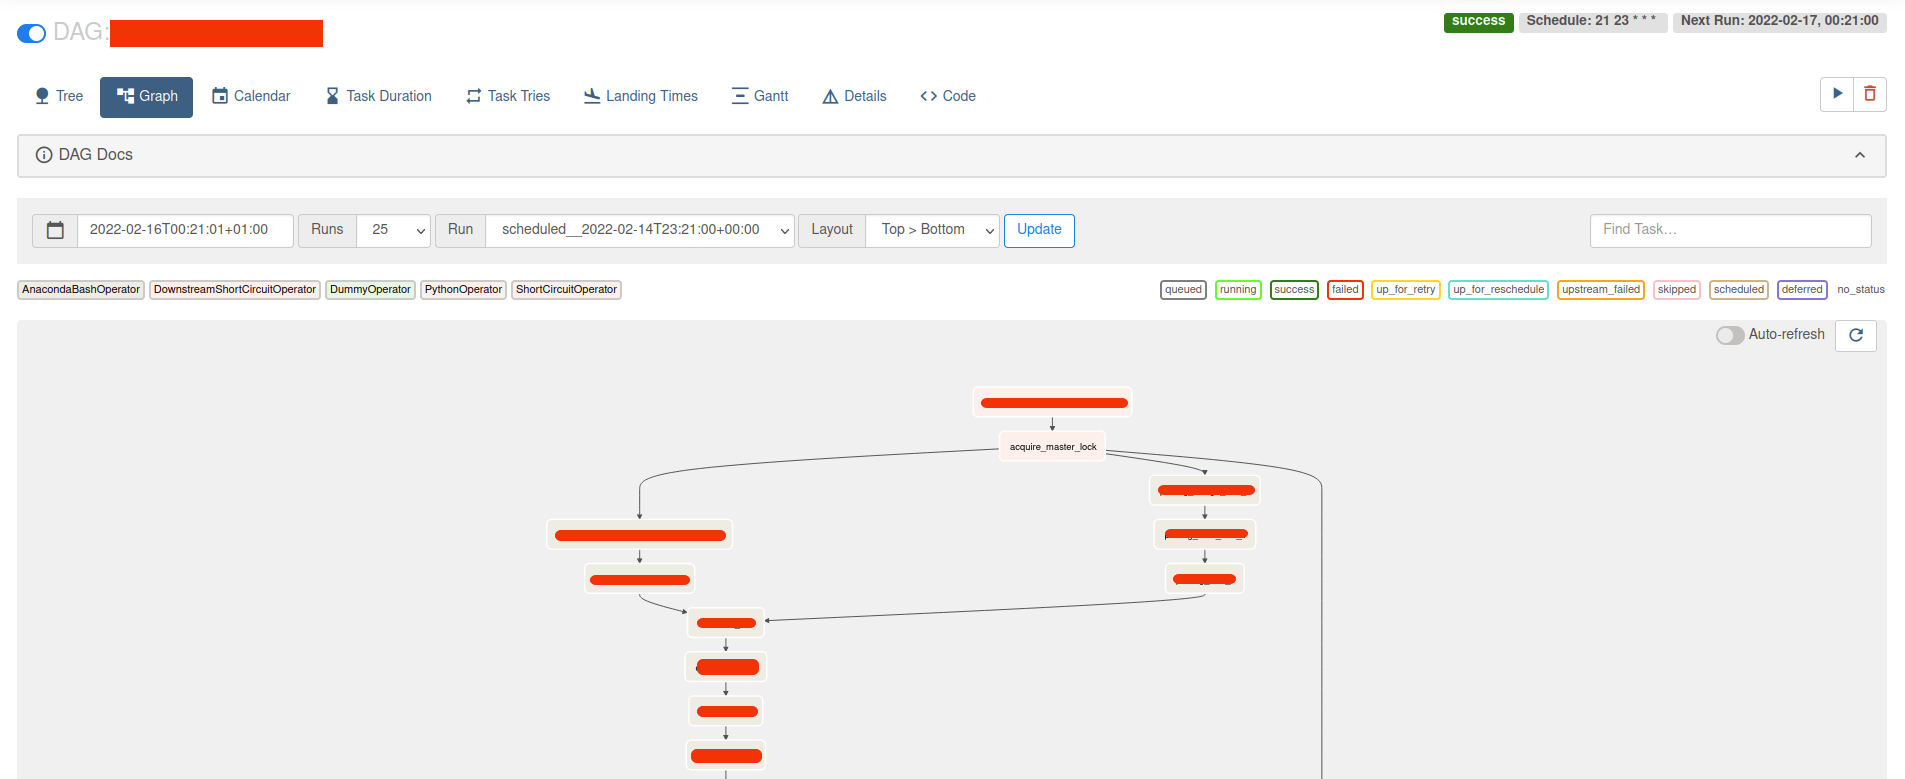This screenshot has height=779, width=1905.
Task: Refresh the graph with reload icon
Action: click(x=1856, y=335)
